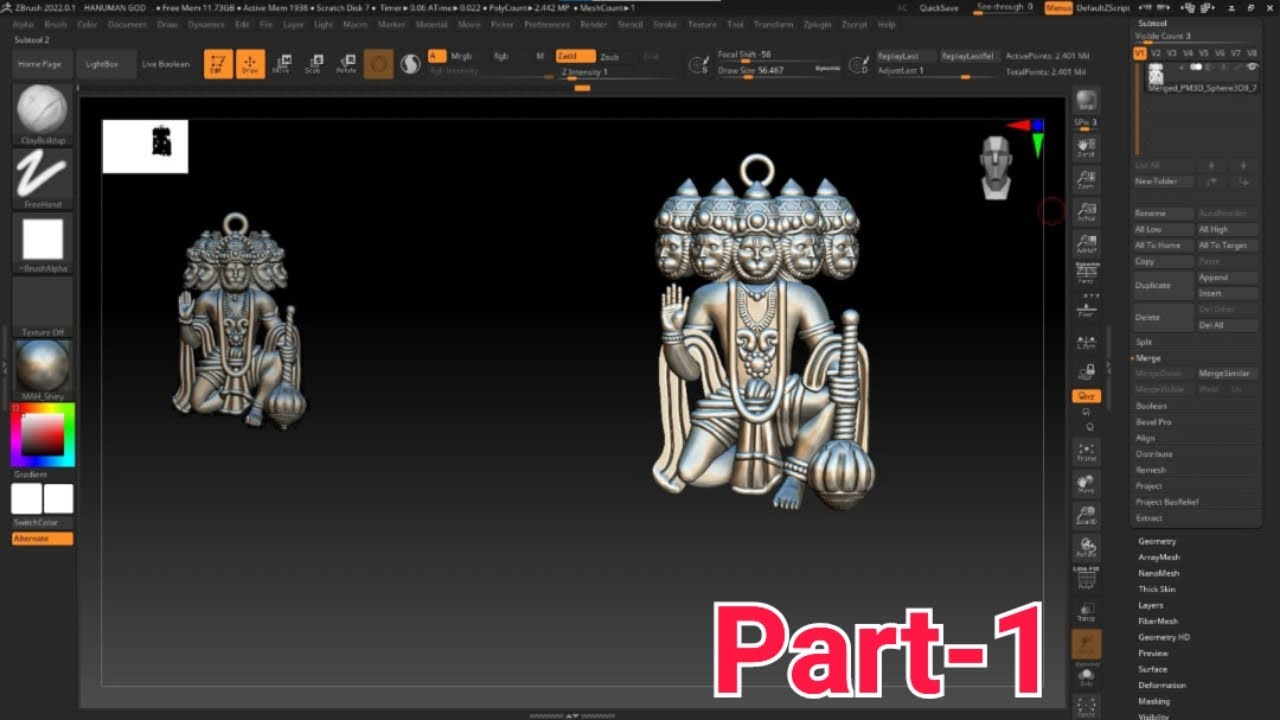Click the Zoom3D view icon
The image size is (1280, 720).
pyautogui.click(x=1086, y=515)
